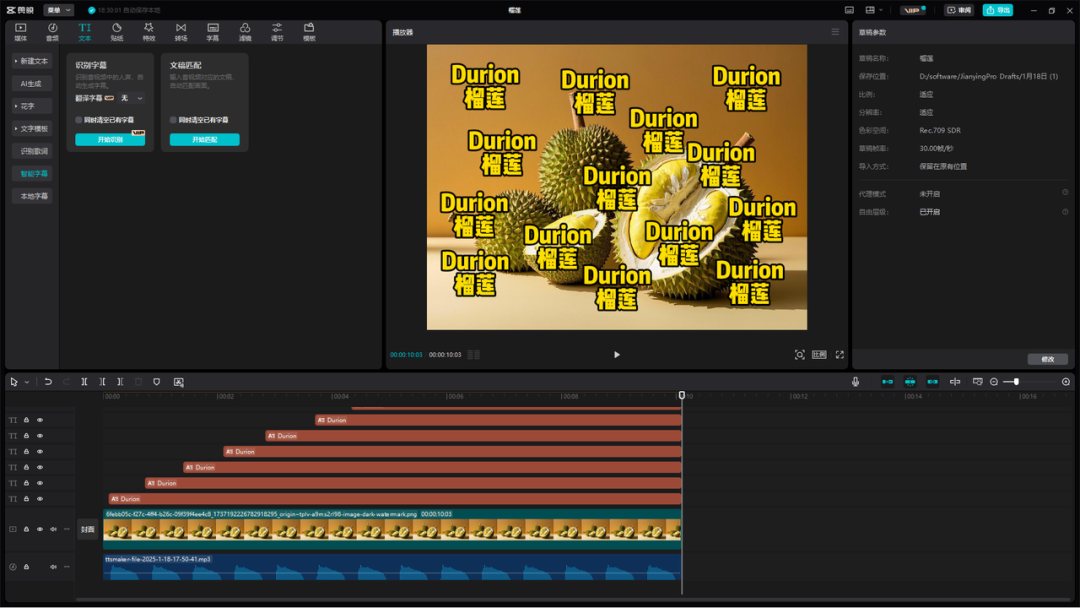Expand the 新建文本 sidebar section
Viewport: 1080px width, 608px height.
[32, 61]
